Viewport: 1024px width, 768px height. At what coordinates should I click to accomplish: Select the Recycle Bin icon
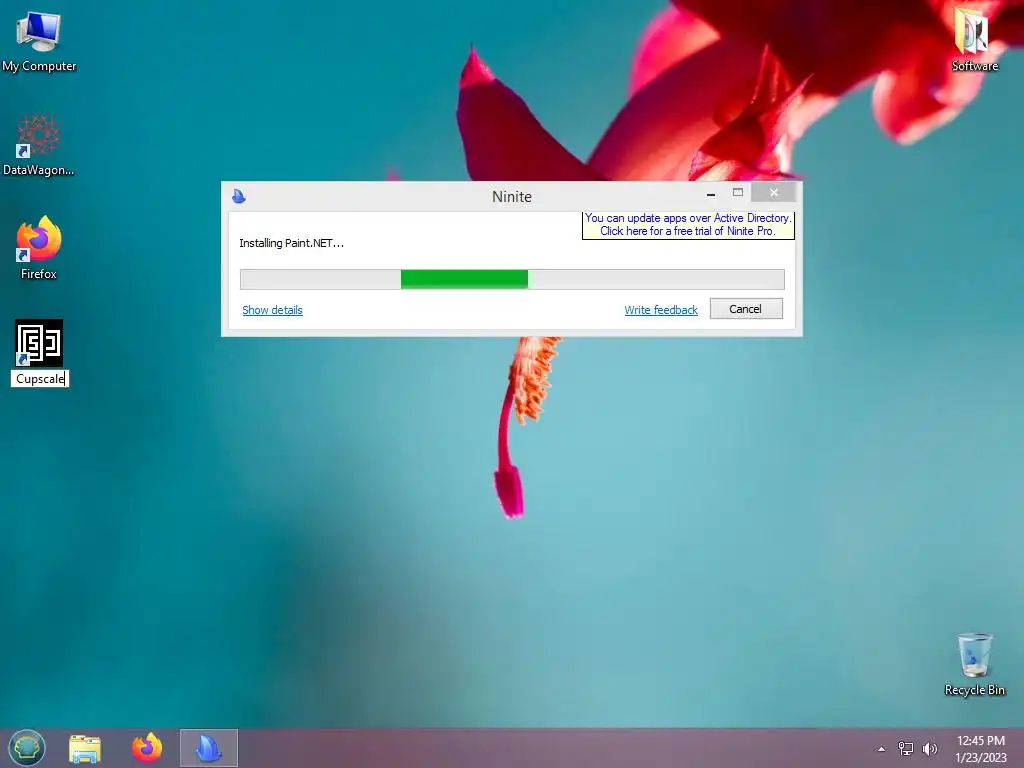974,664
